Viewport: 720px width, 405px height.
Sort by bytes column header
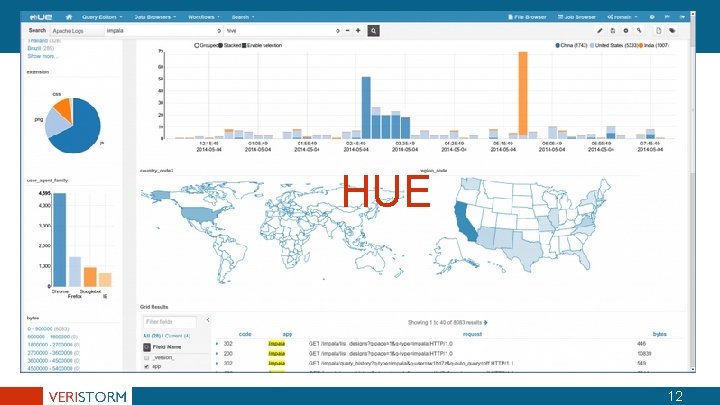click(659, 334)
